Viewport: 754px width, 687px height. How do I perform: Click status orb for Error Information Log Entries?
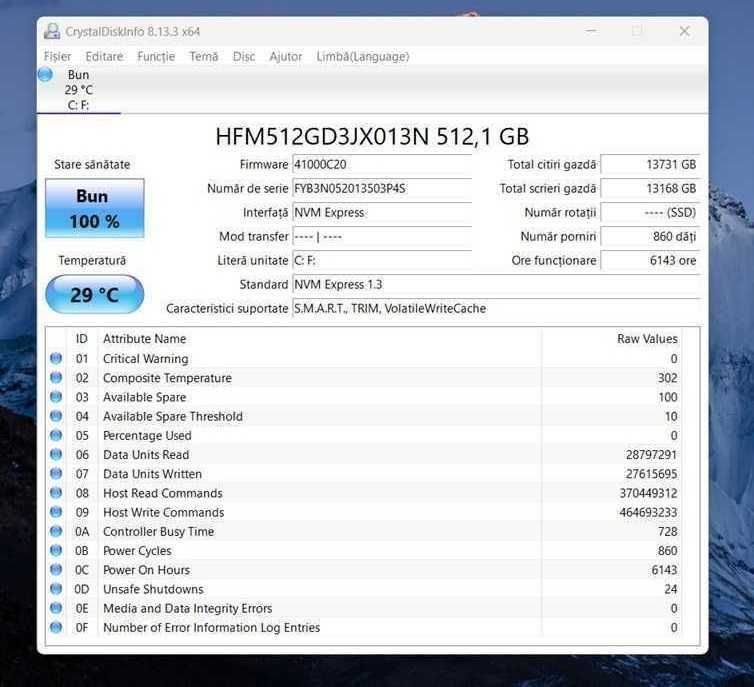[56, 627]
